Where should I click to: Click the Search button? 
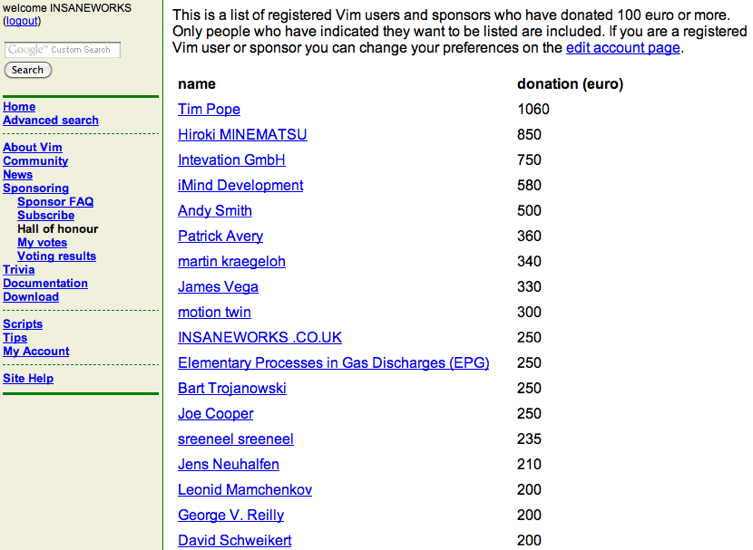click(x=28, y=70)
